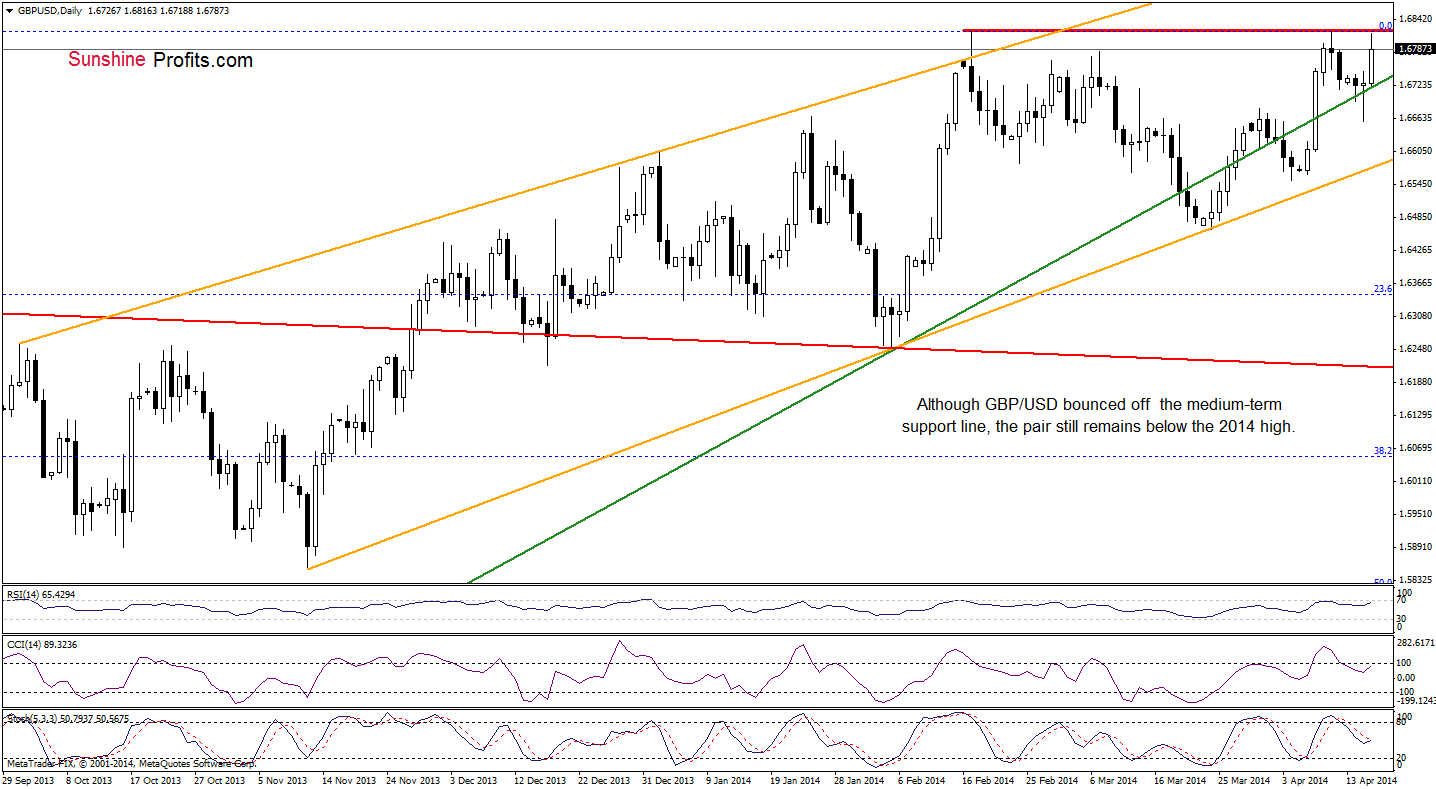1436x789 pixels.
Task: Click the 22 Dec 2013 date label
Action: click(604, 779)
